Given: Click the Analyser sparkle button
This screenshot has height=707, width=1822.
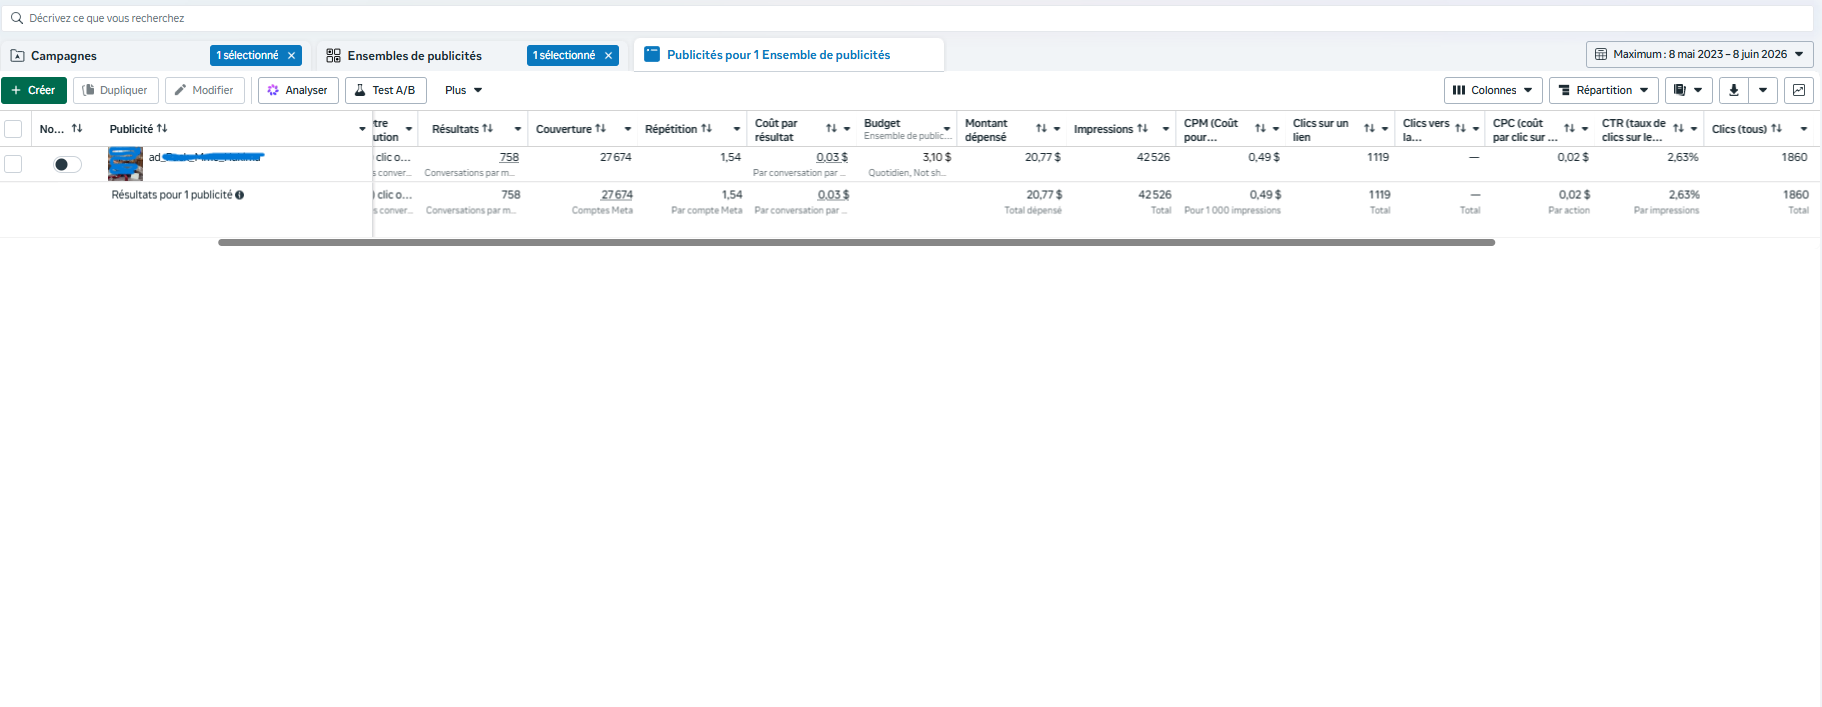Looking at the screenshot, I should (298, 90).
